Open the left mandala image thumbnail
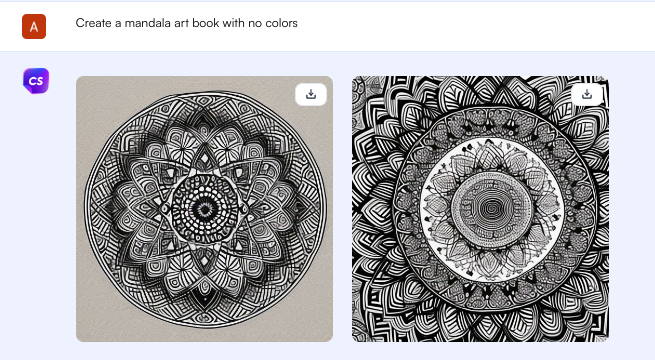 coord(204,209)
